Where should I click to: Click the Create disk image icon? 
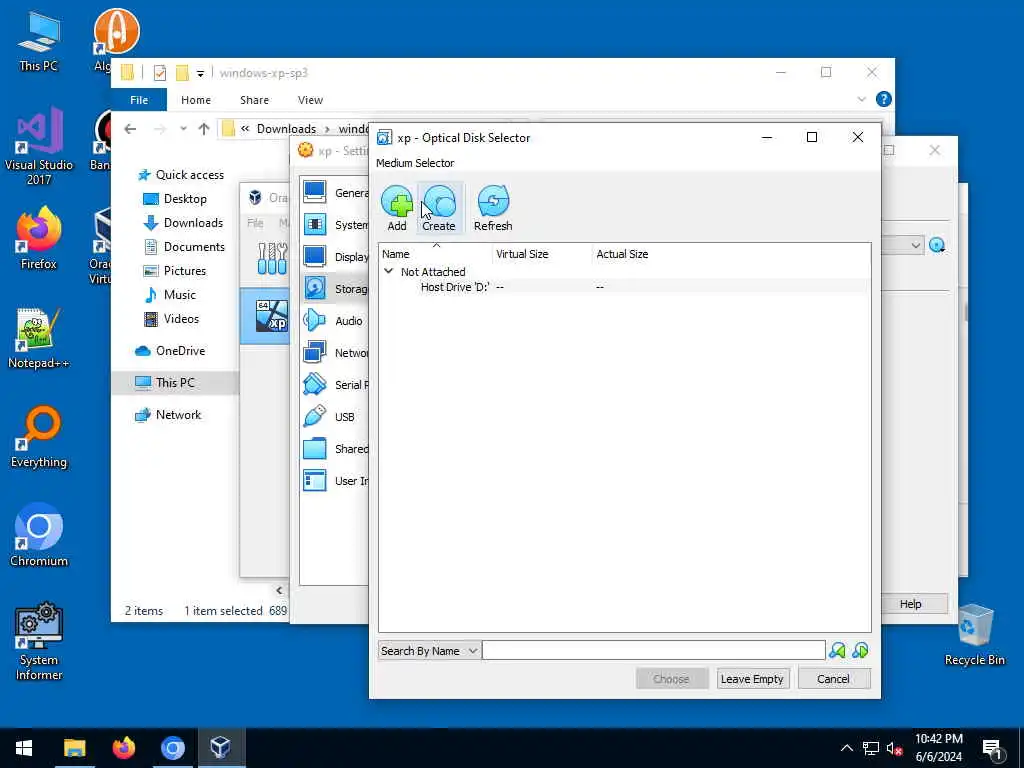coord(439,208)
